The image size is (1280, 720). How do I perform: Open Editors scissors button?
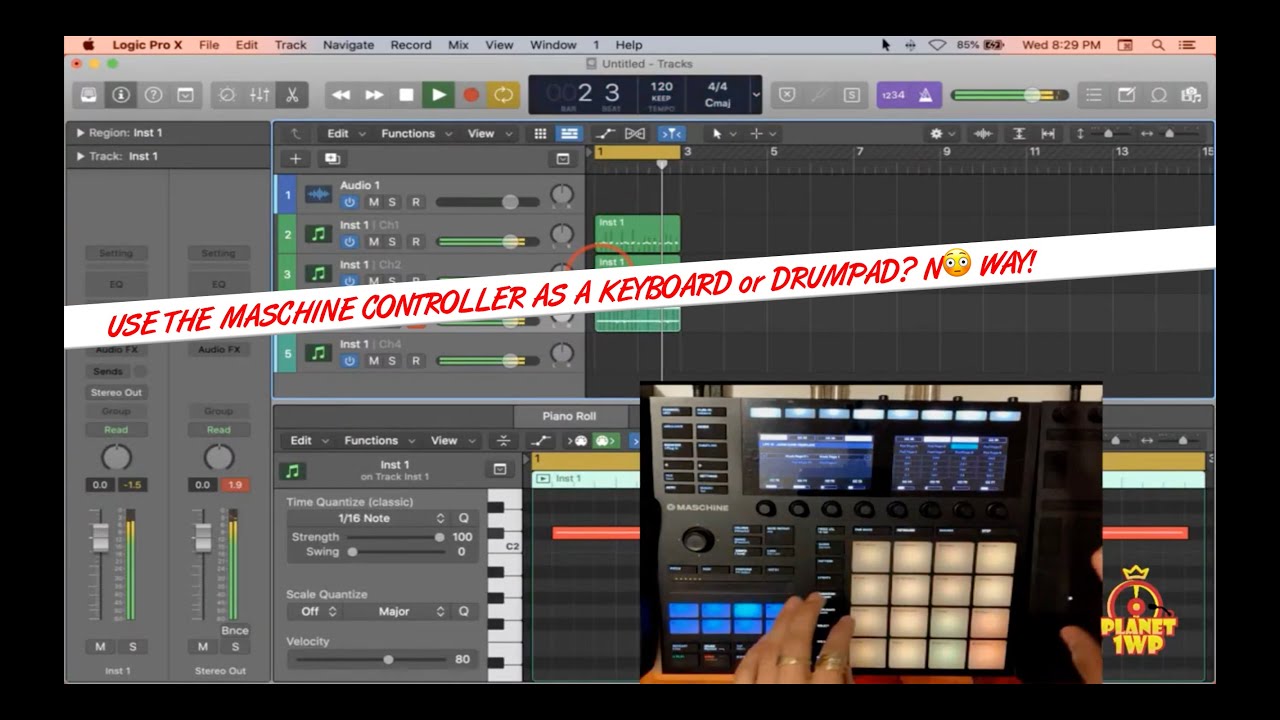[292, 95]
